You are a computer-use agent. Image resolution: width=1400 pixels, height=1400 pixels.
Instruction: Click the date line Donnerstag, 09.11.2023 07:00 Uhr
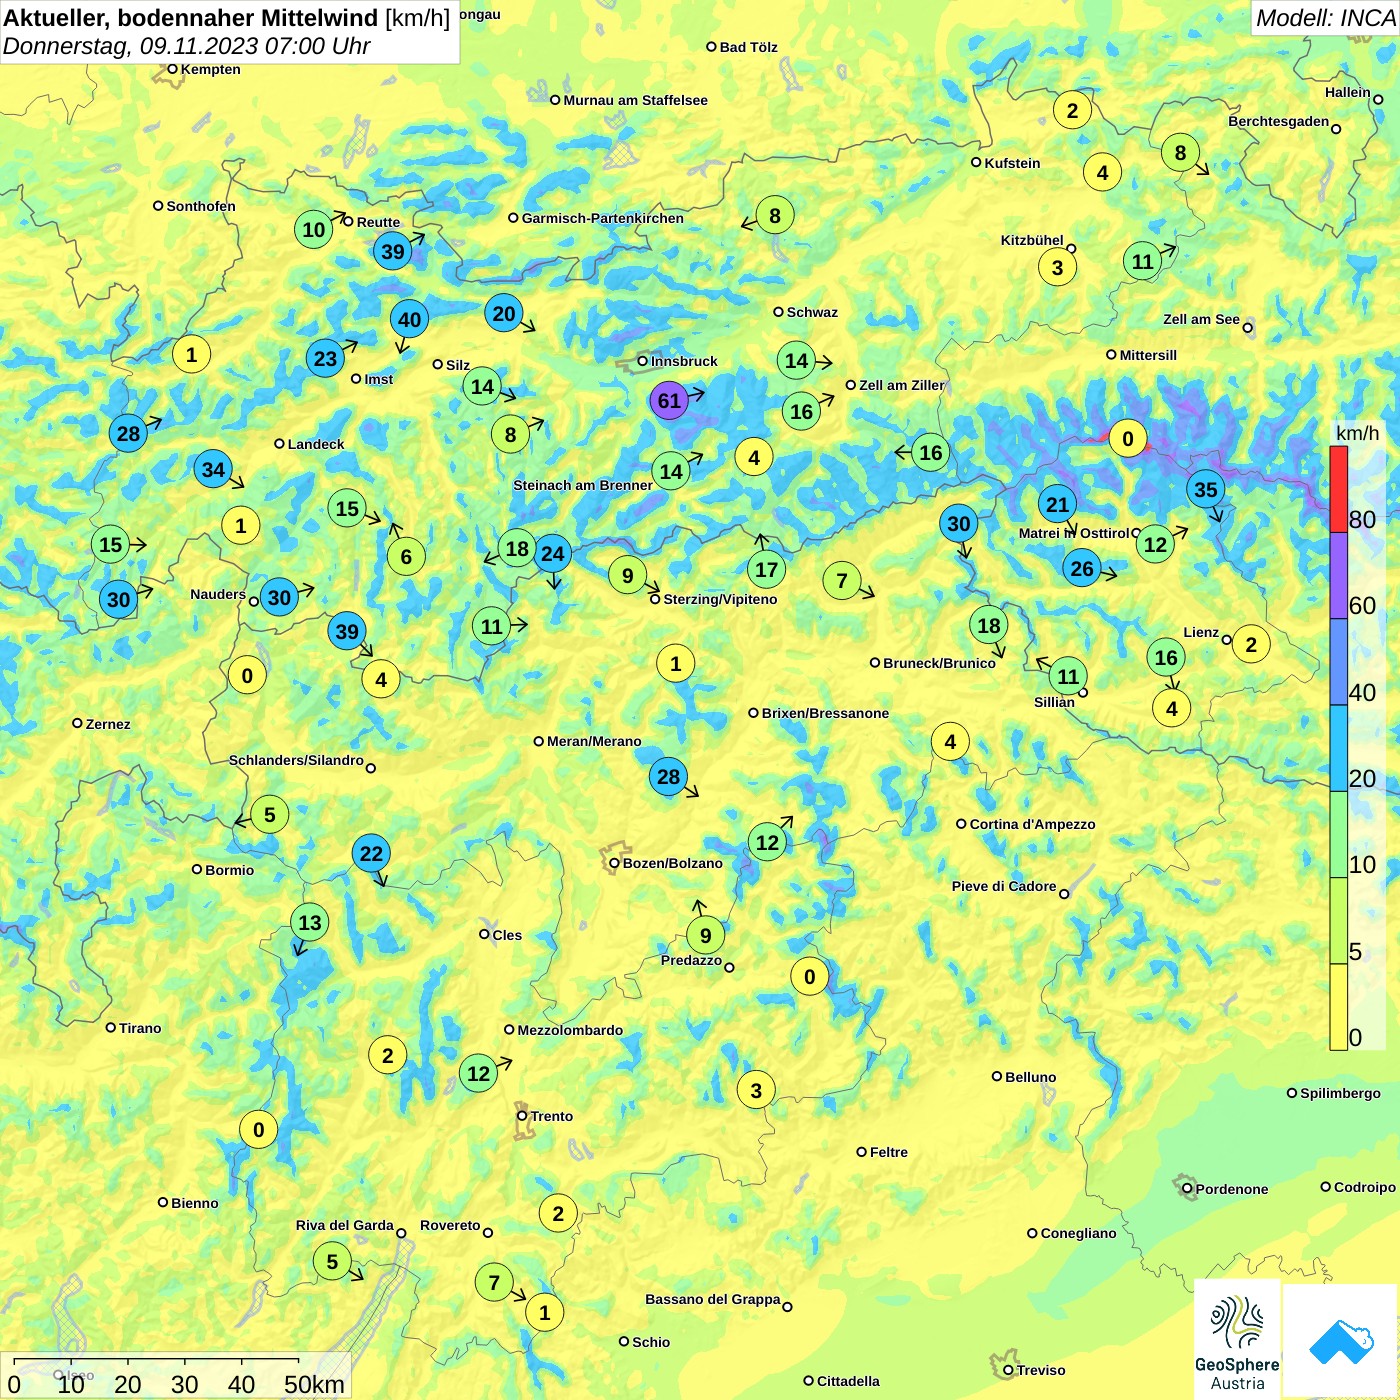tap(187, 46)
